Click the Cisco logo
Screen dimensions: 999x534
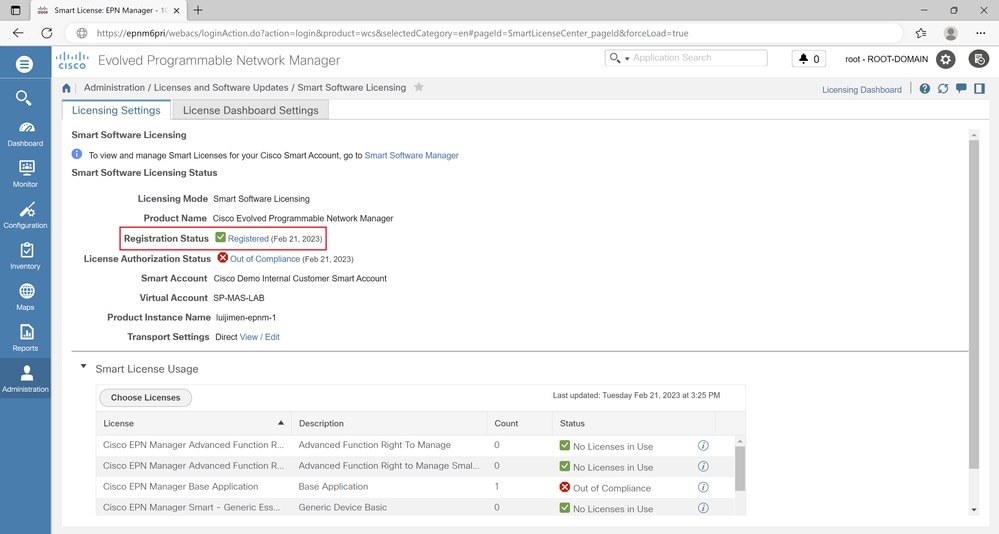(x=71, y=61)
